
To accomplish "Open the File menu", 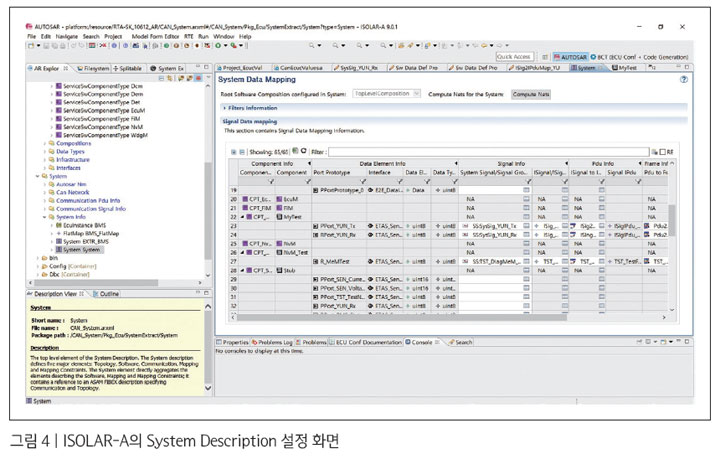I will click(x=31, y=36).
